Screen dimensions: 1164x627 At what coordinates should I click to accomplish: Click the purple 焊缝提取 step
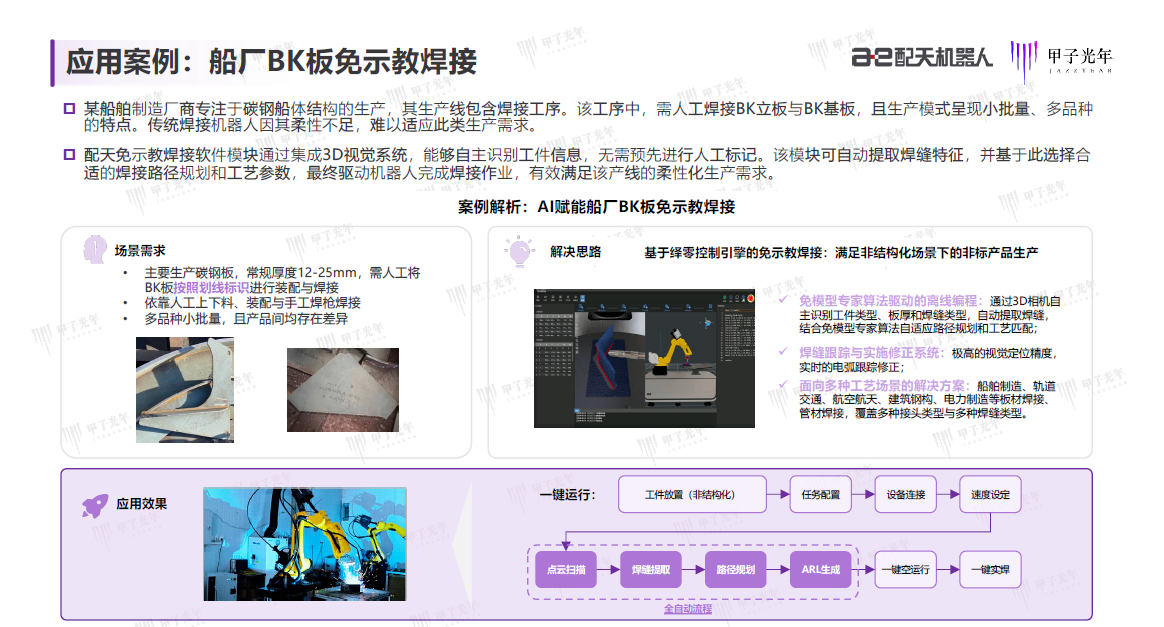tap(650, 570)
